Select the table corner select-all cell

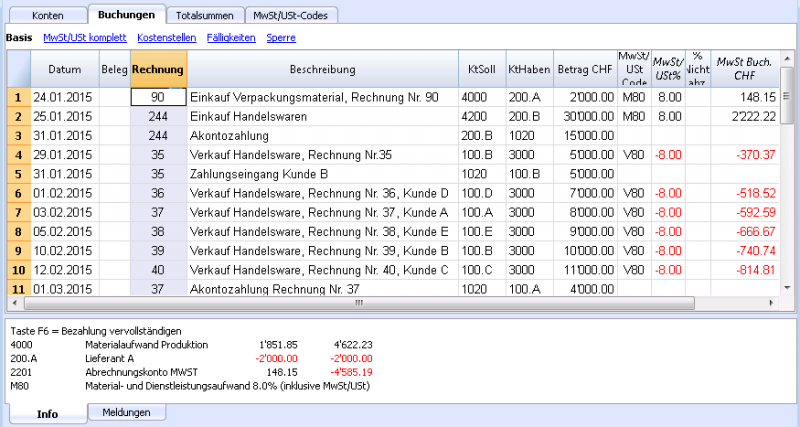coord(18,69)
